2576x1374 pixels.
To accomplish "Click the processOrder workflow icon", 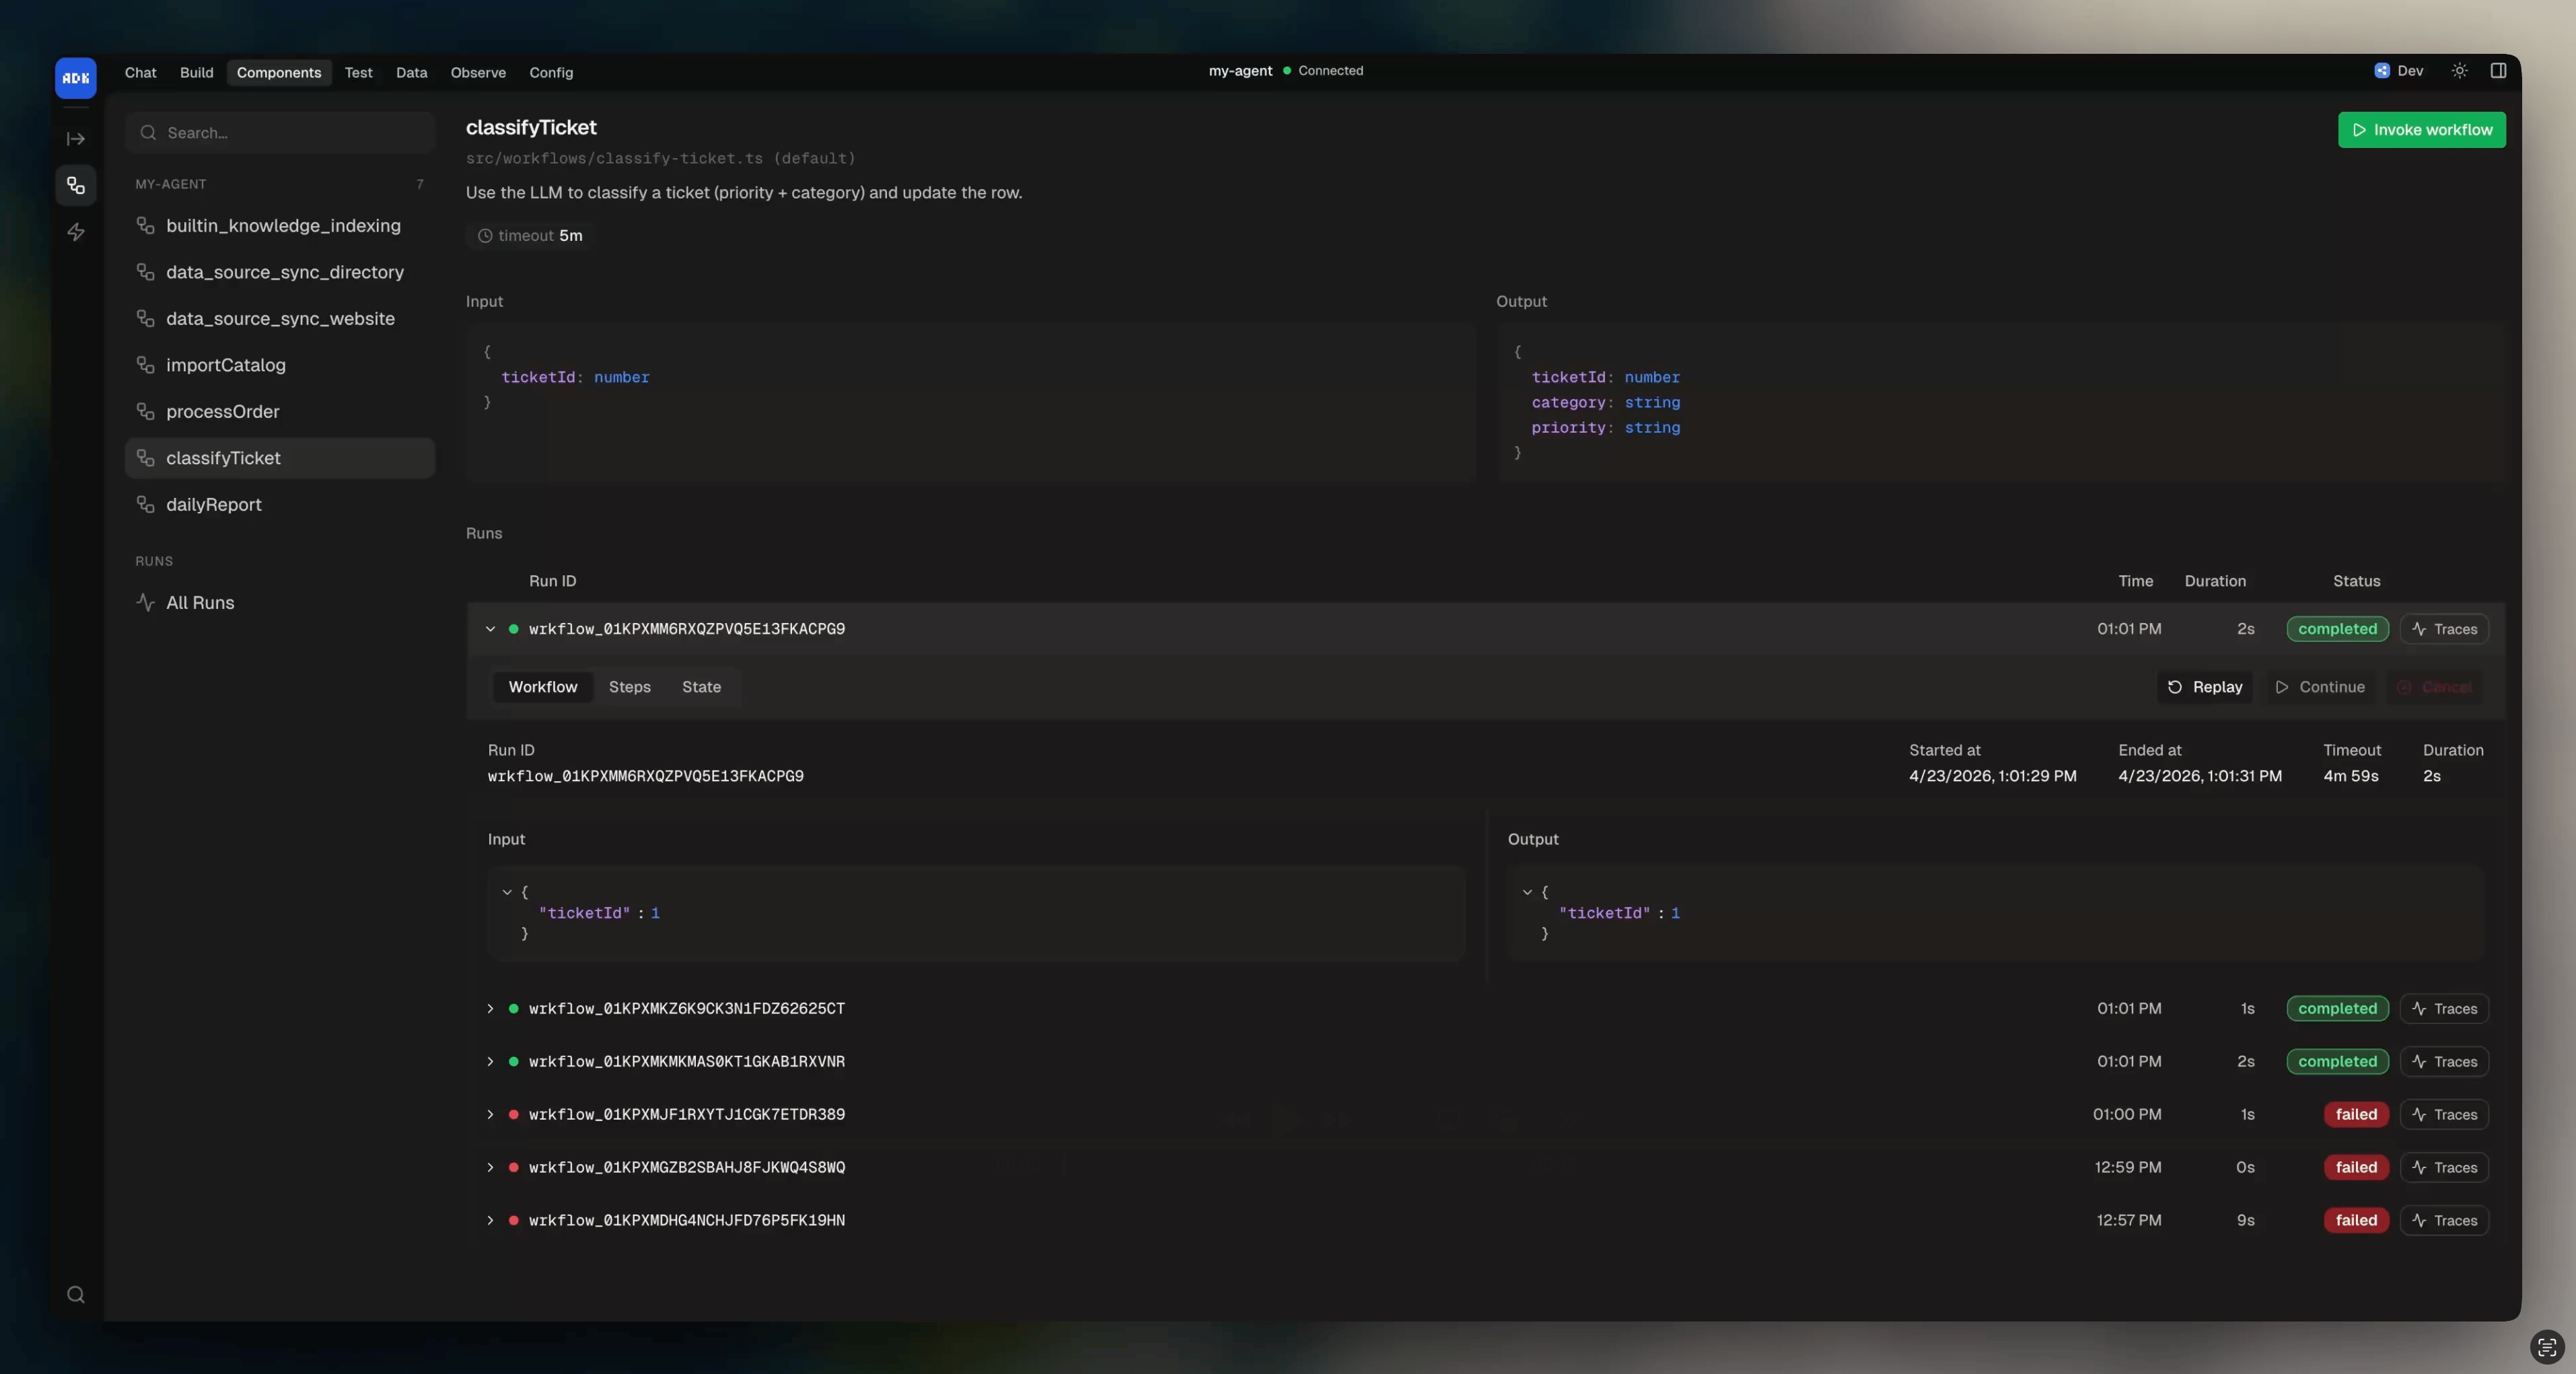I will coord(145,411).
